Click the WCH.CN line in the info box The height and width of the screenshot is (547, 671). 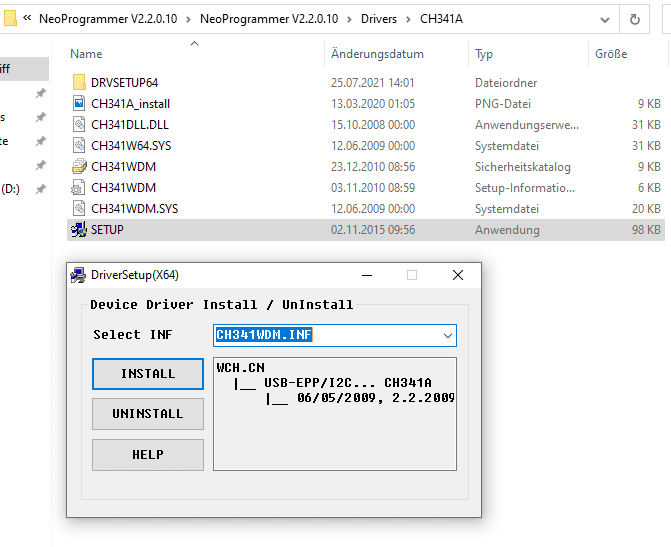tap(240, 368)
